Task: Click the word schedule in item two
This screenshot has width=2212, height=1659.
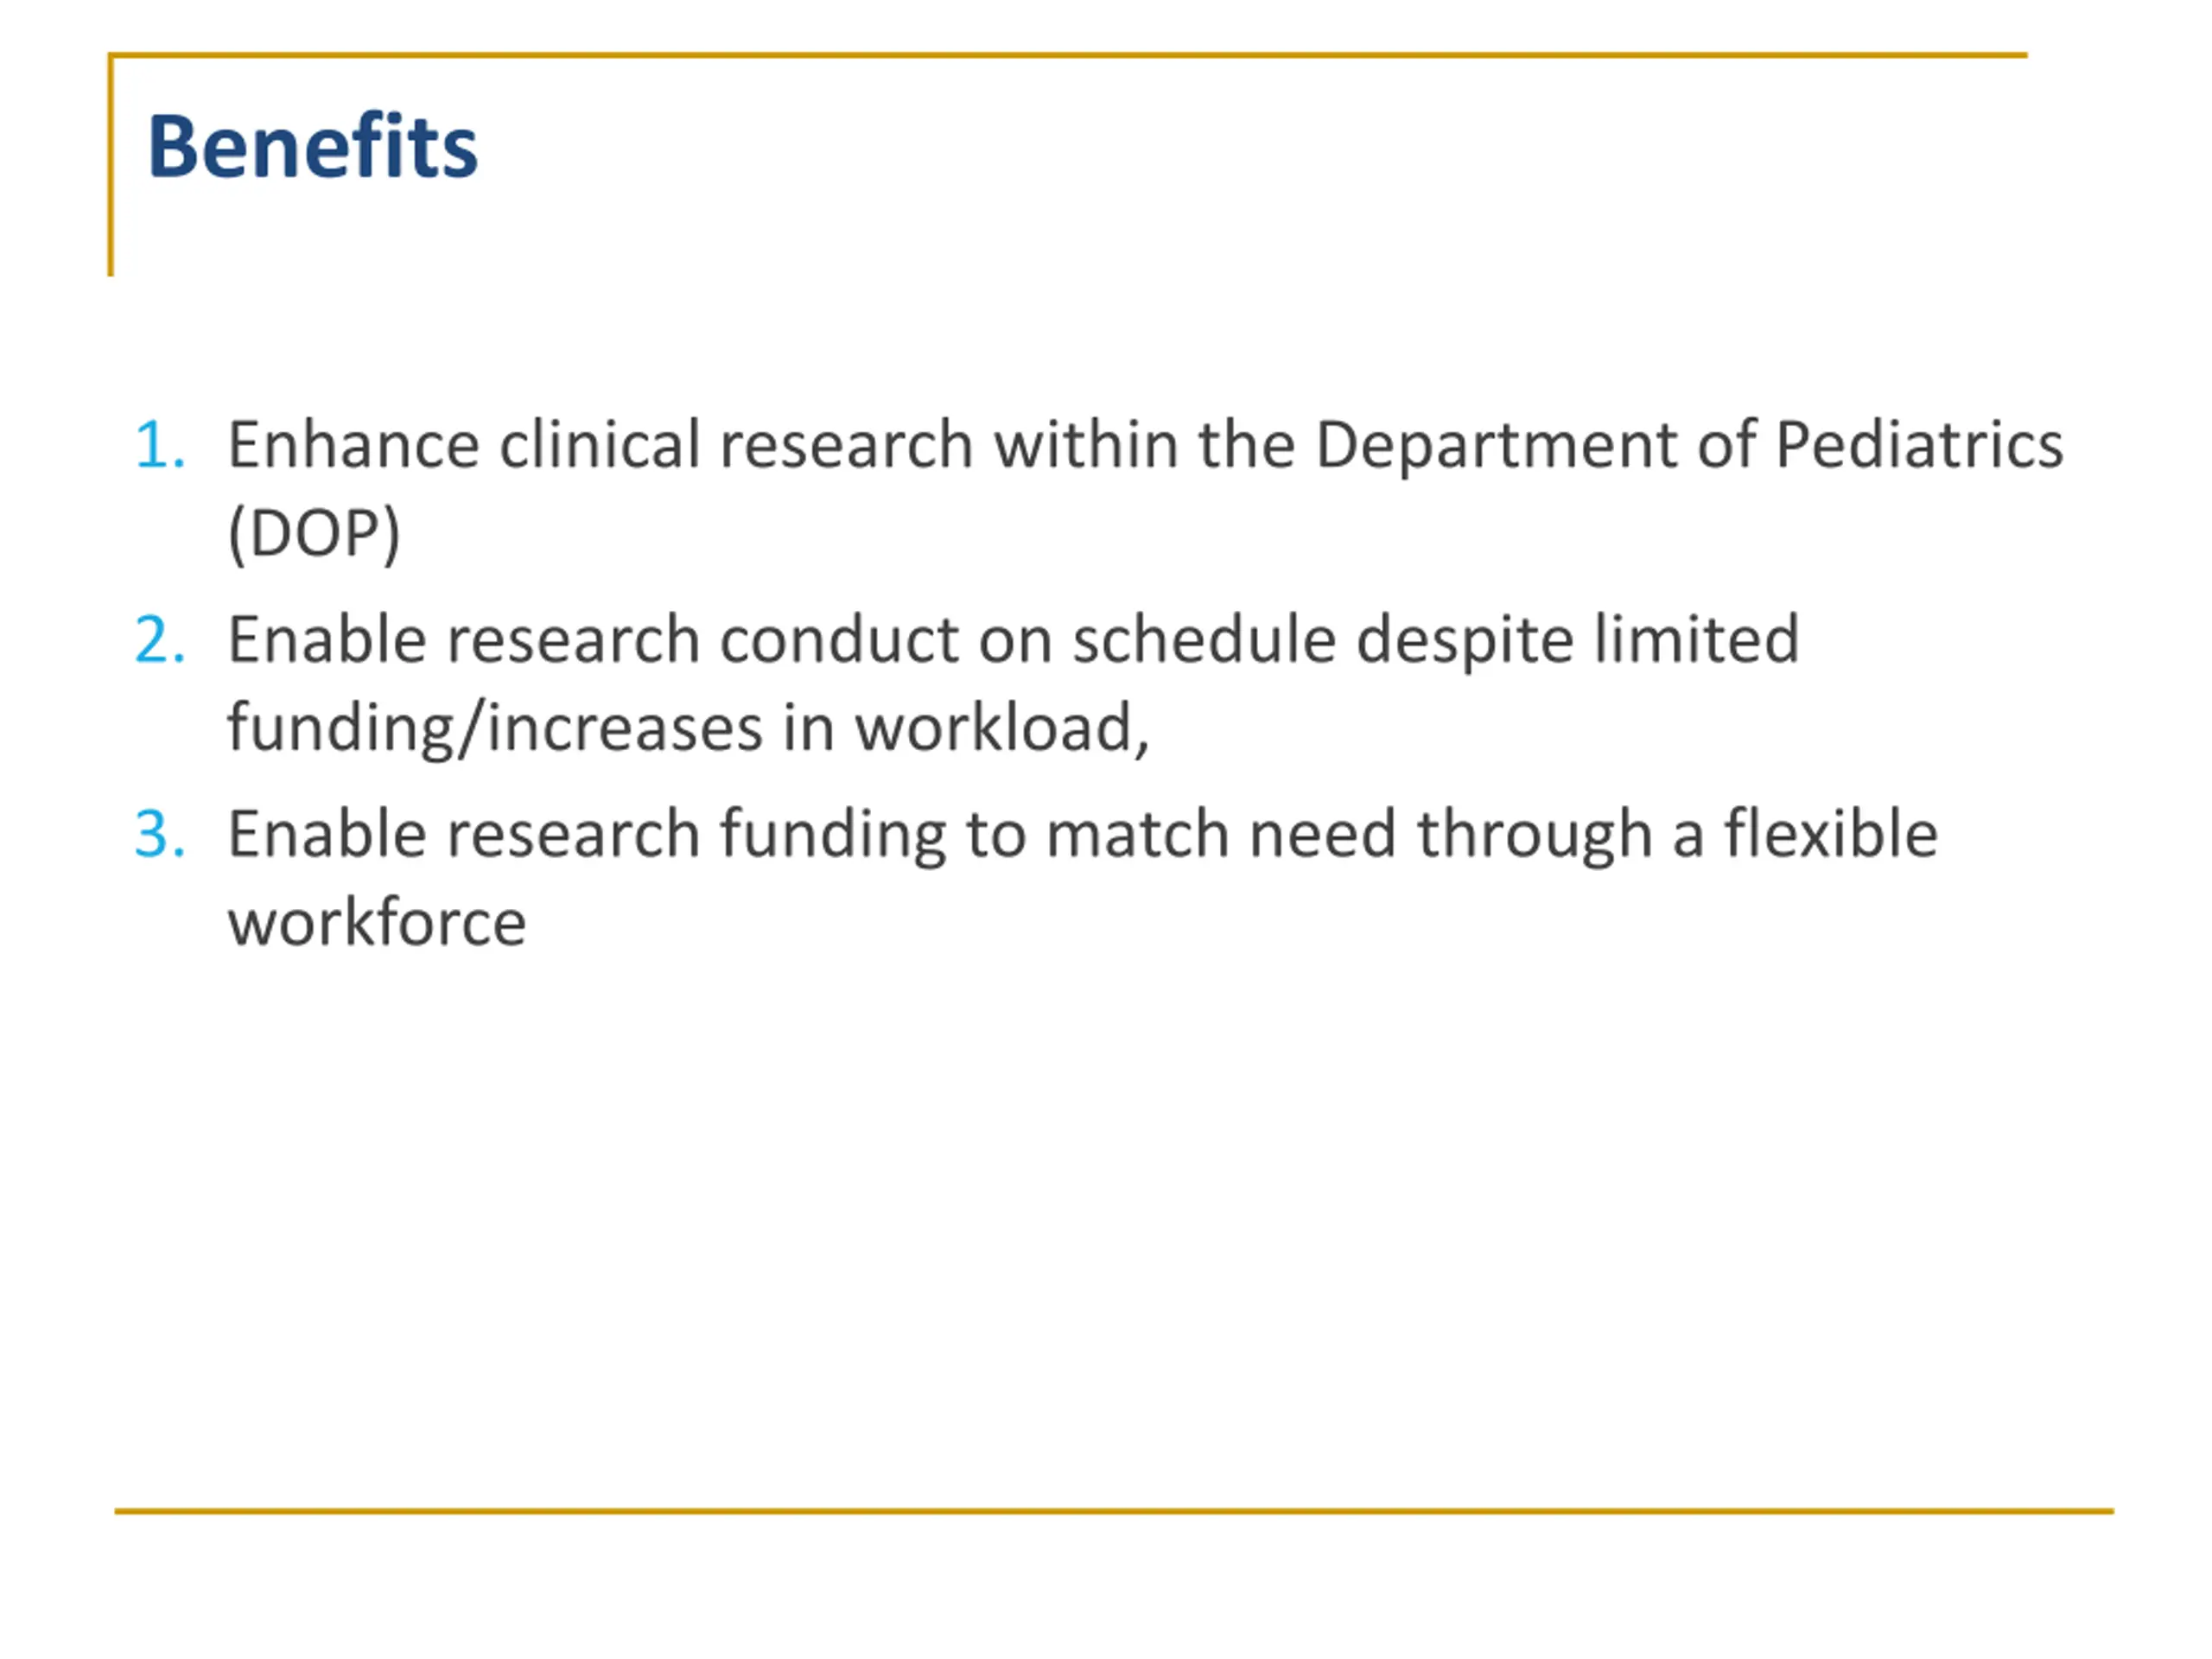Action: (x=1204, y=639)
